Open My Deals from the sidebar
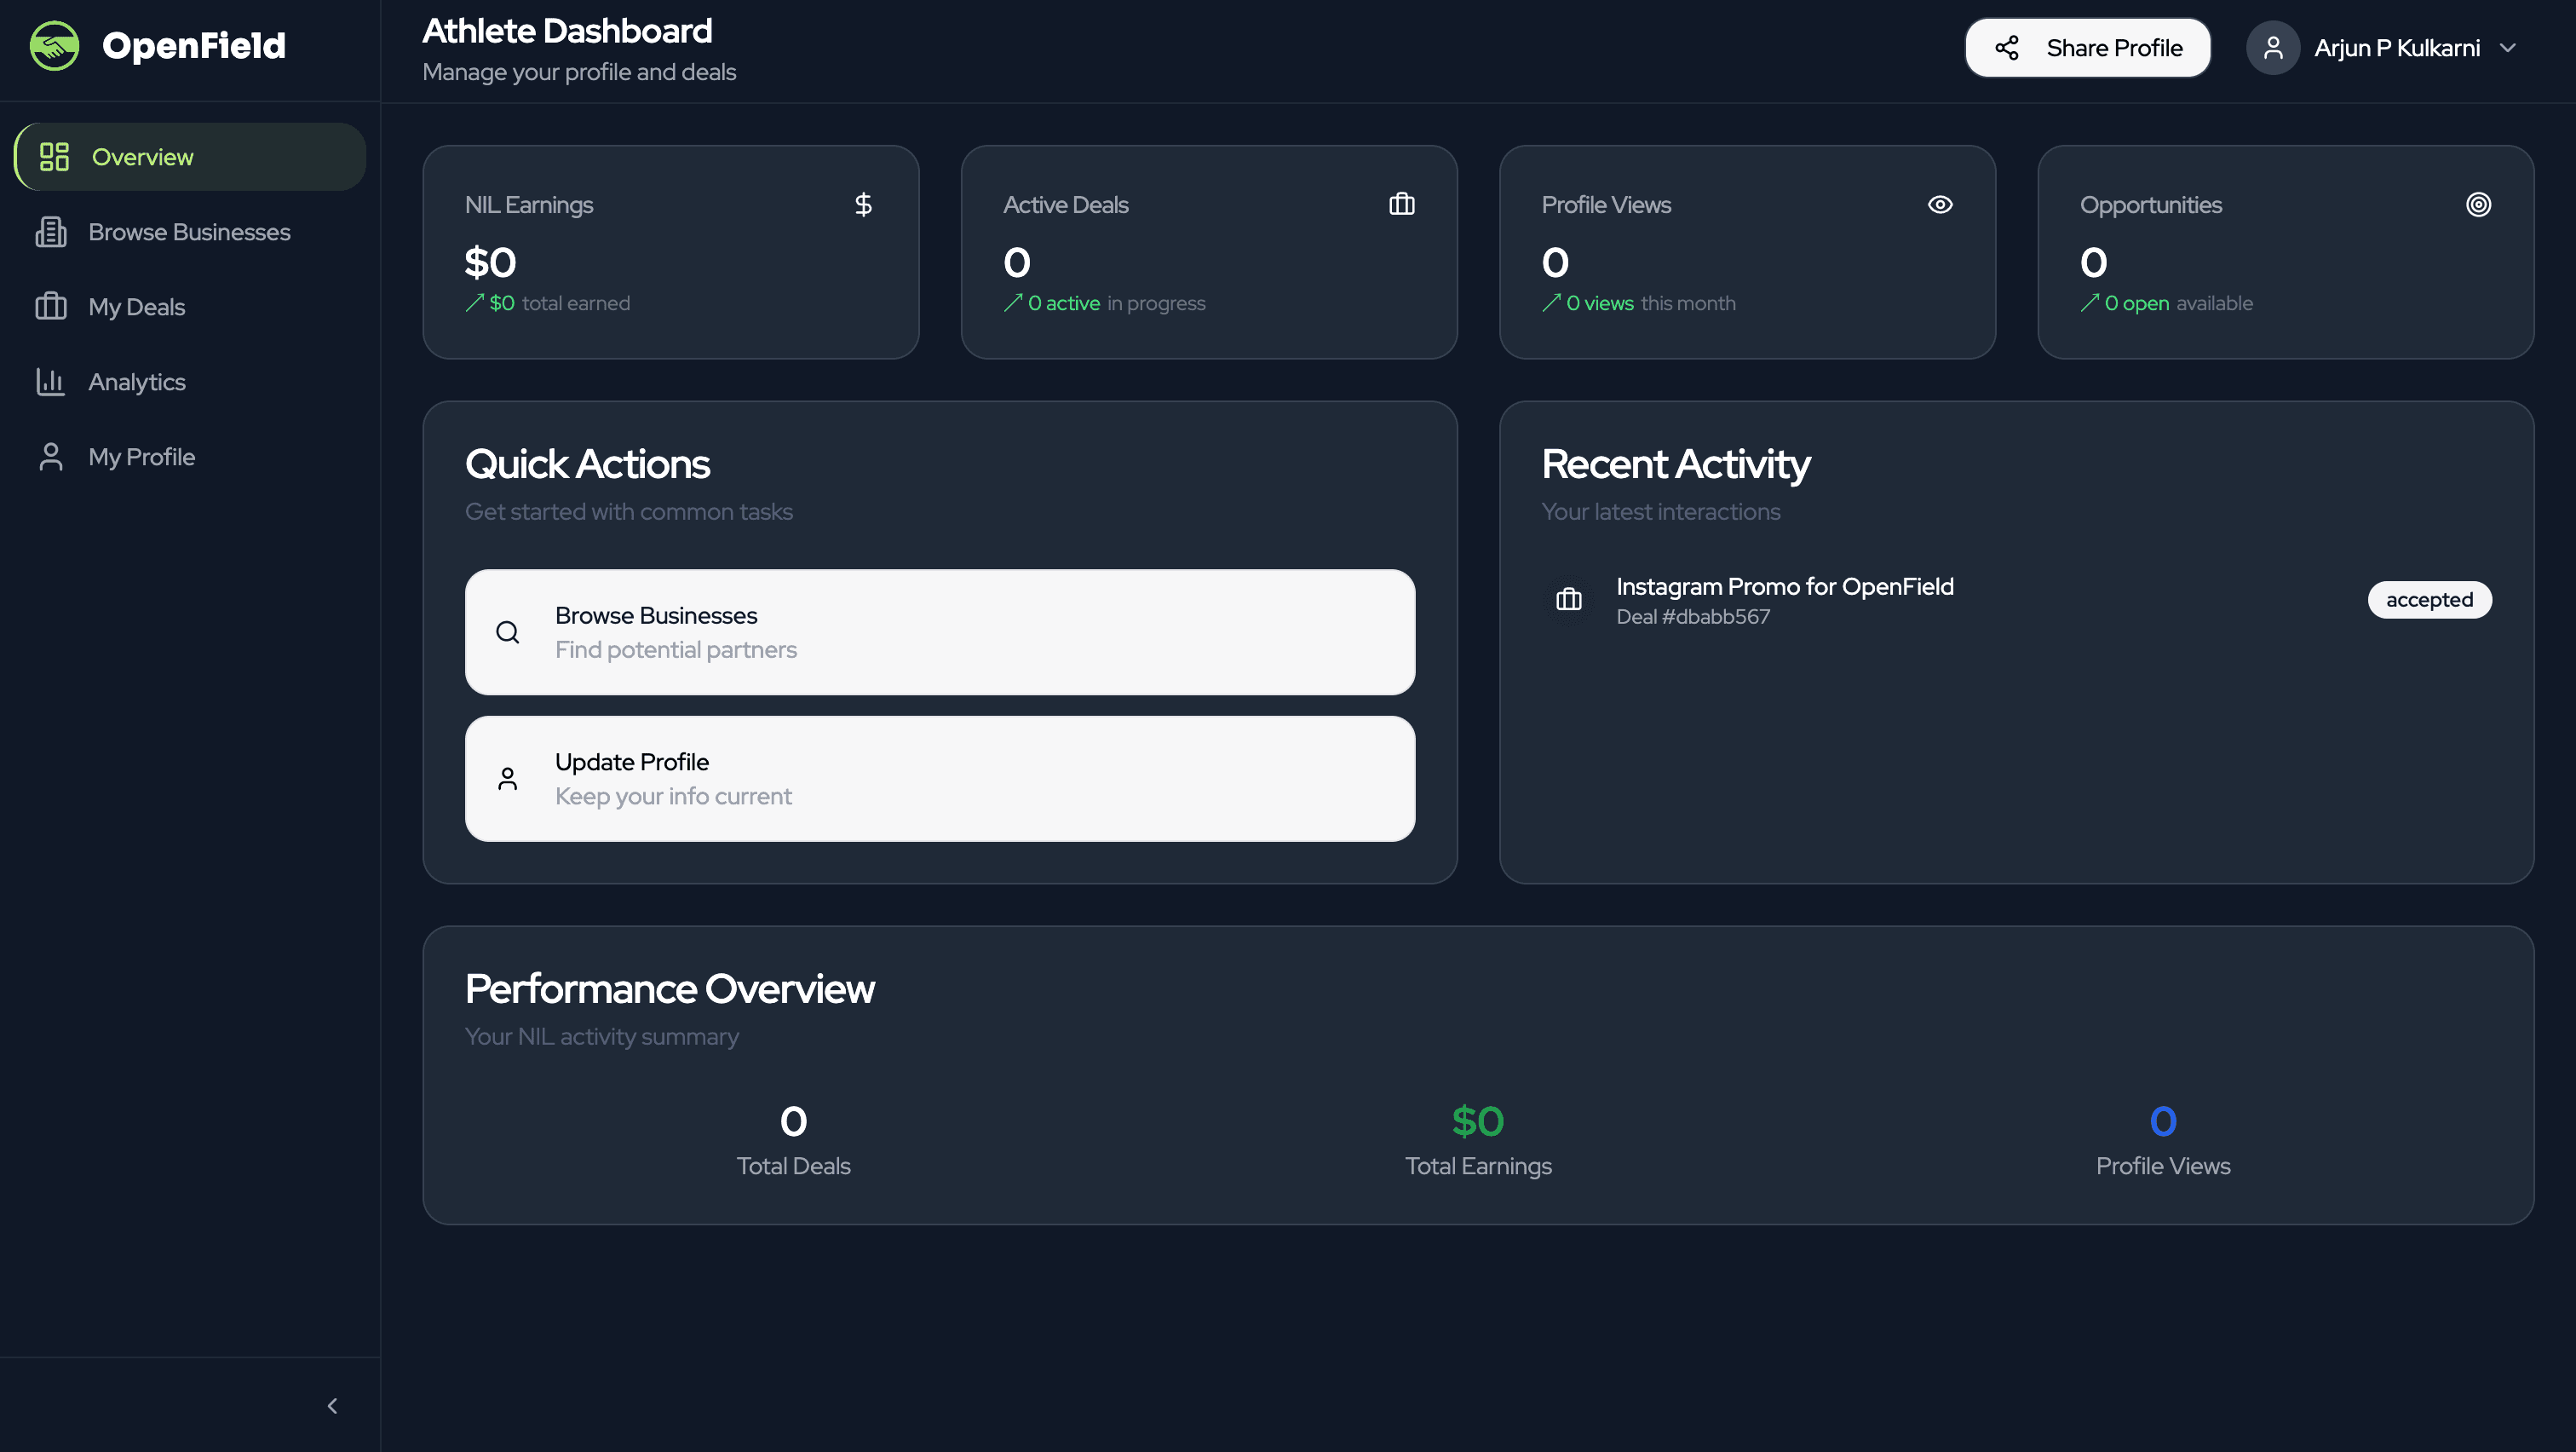Viewport: 2576px width, 1452px height. pyautogui.click(x=136, y=307)
